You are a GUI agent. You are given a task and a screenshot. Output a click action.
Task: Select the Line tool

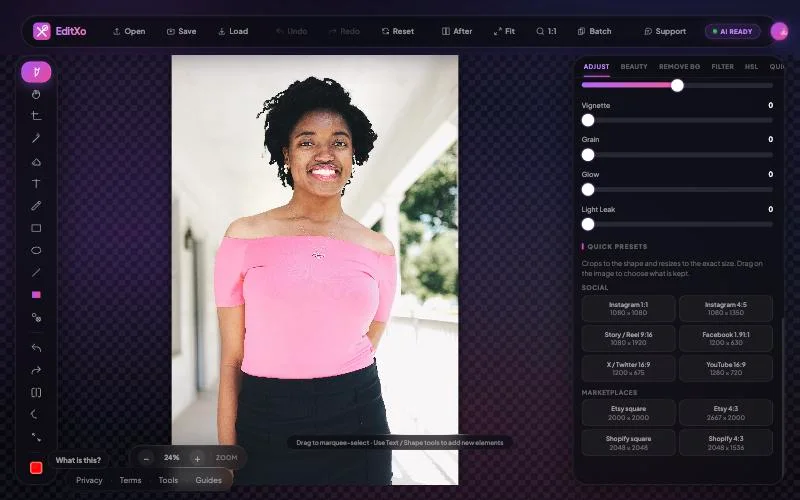tap(36, 272)
